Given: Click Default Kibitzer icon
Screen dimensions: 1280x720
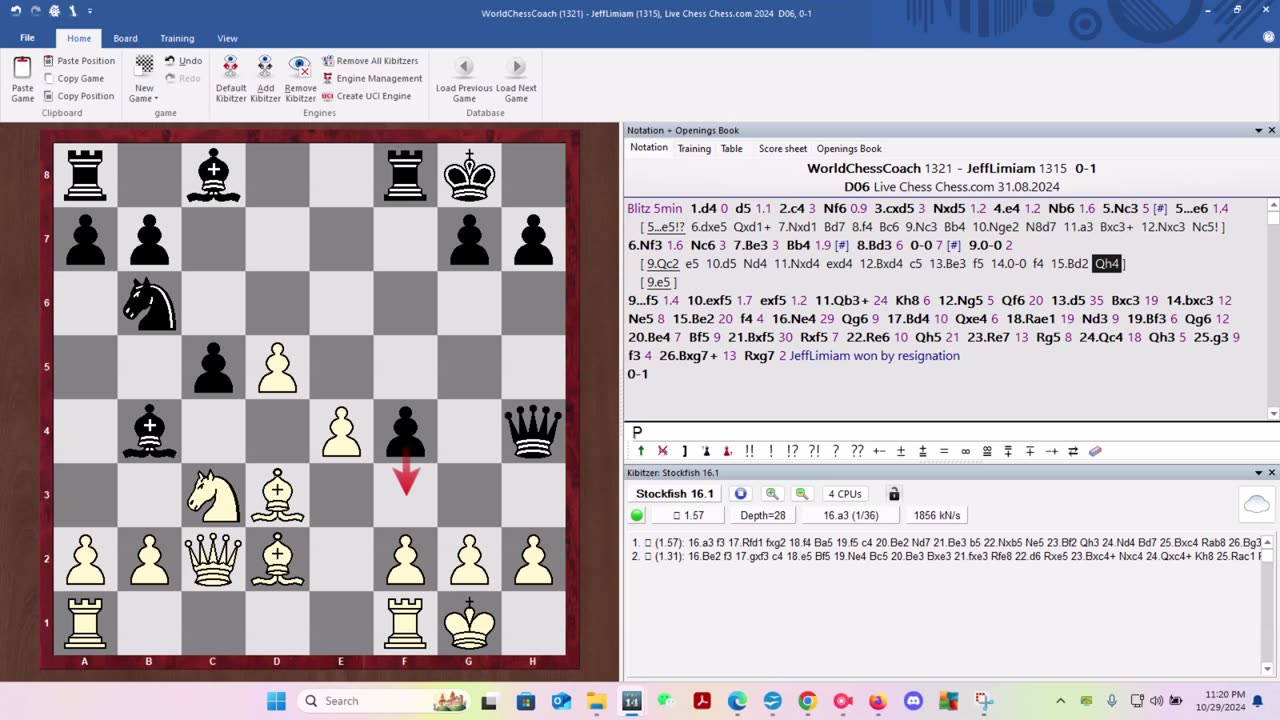Looking at the screenshot, I should point(231,79).
